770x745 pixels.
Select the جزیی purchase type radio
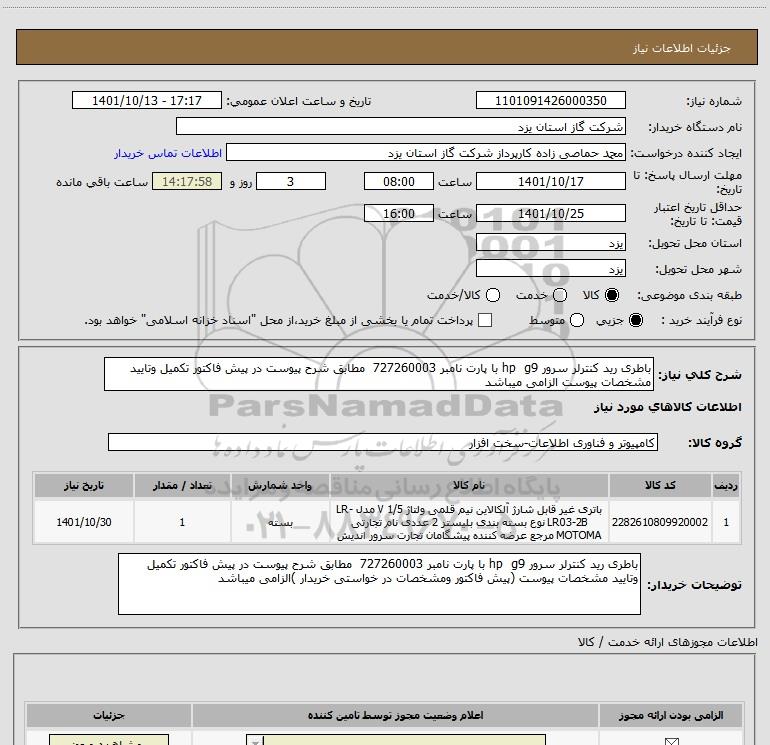pyautogui.click(x=635, y=320)
